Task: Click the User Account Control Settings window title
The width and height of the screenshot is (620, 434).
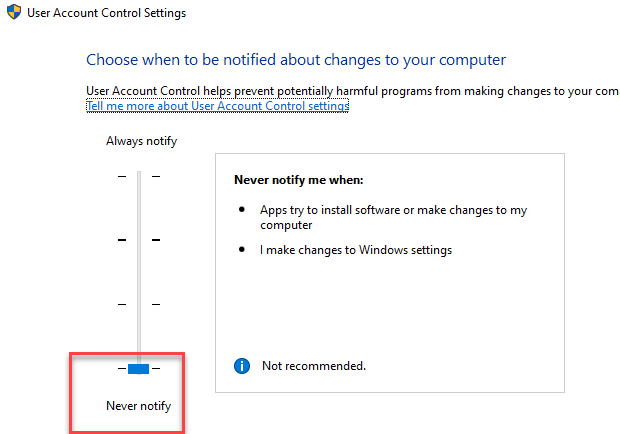Action: coord(105,15)
